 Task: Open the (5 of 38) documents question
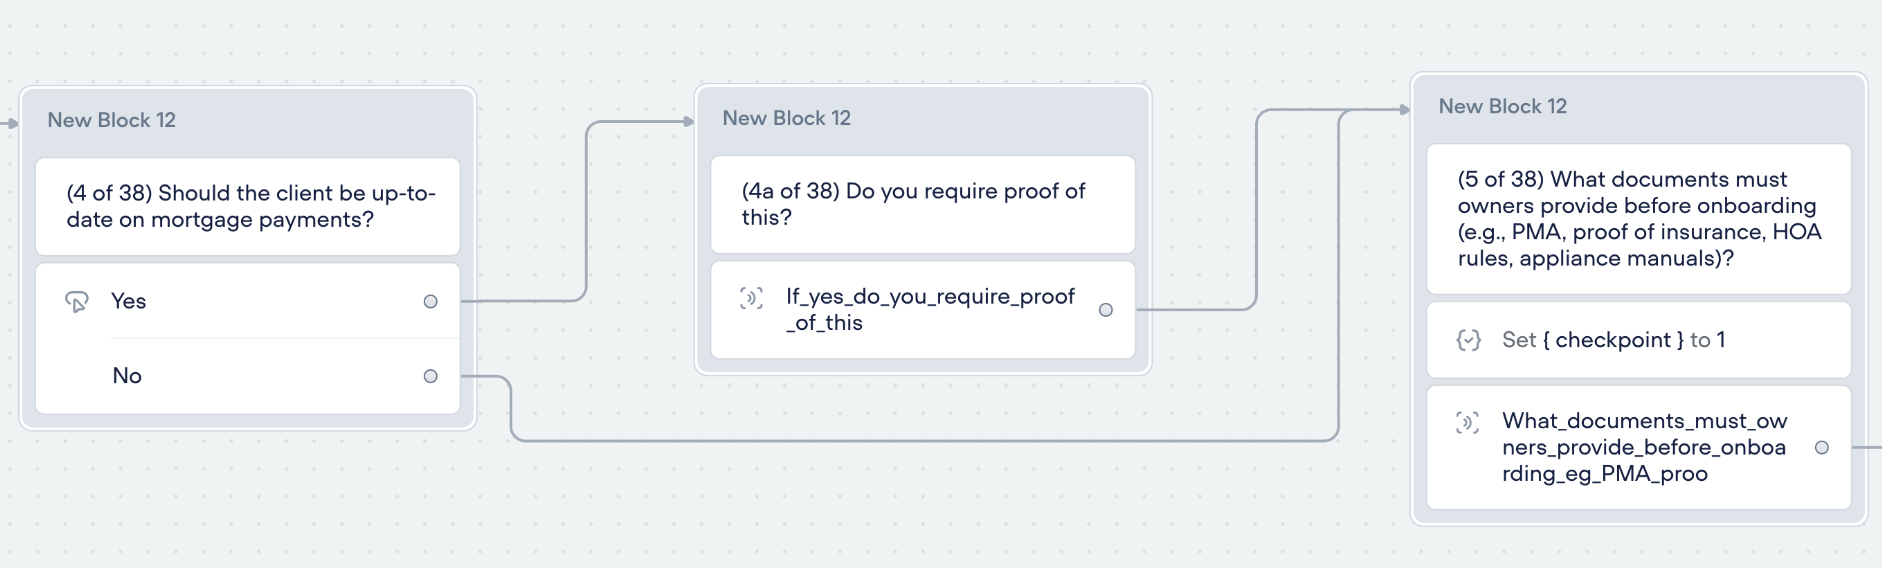[x=1639, y=219]
